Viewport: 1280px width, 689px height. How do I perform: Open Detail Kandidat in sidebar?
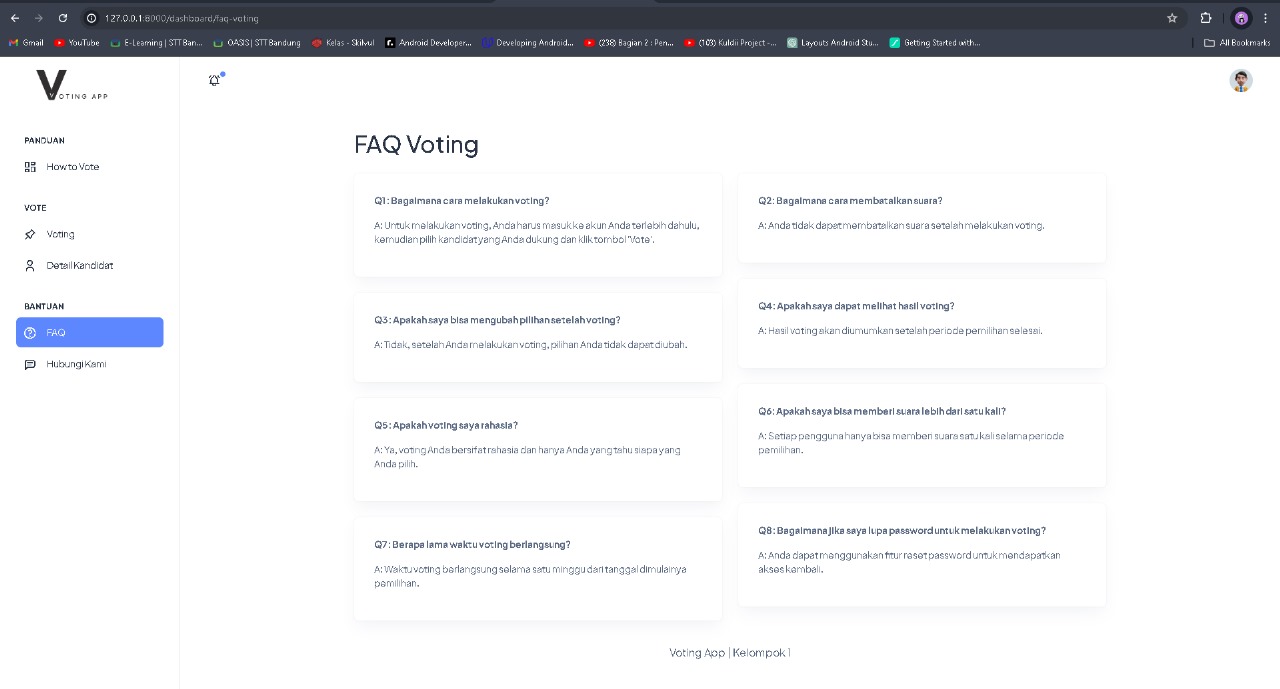click(x=79, y=266)
